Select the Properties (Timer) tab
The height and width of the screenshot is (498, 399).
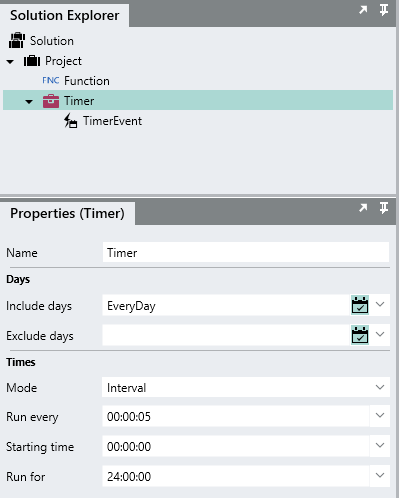point(67,213)
